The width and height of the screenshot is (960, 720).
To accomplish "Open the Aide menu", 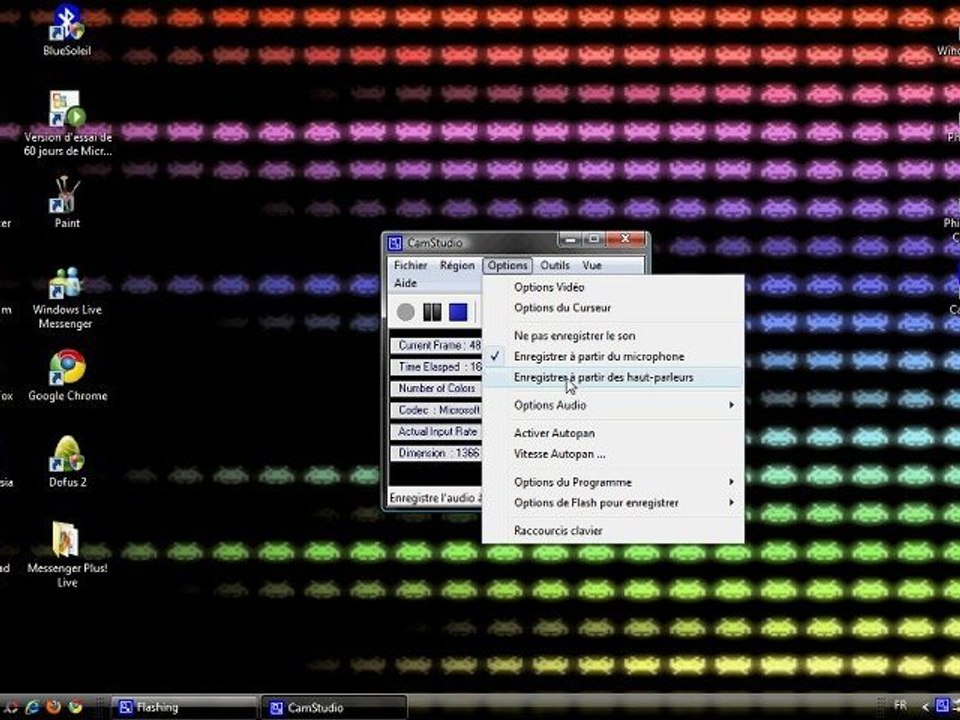I will pyautogui.click(x=405, y=283).
